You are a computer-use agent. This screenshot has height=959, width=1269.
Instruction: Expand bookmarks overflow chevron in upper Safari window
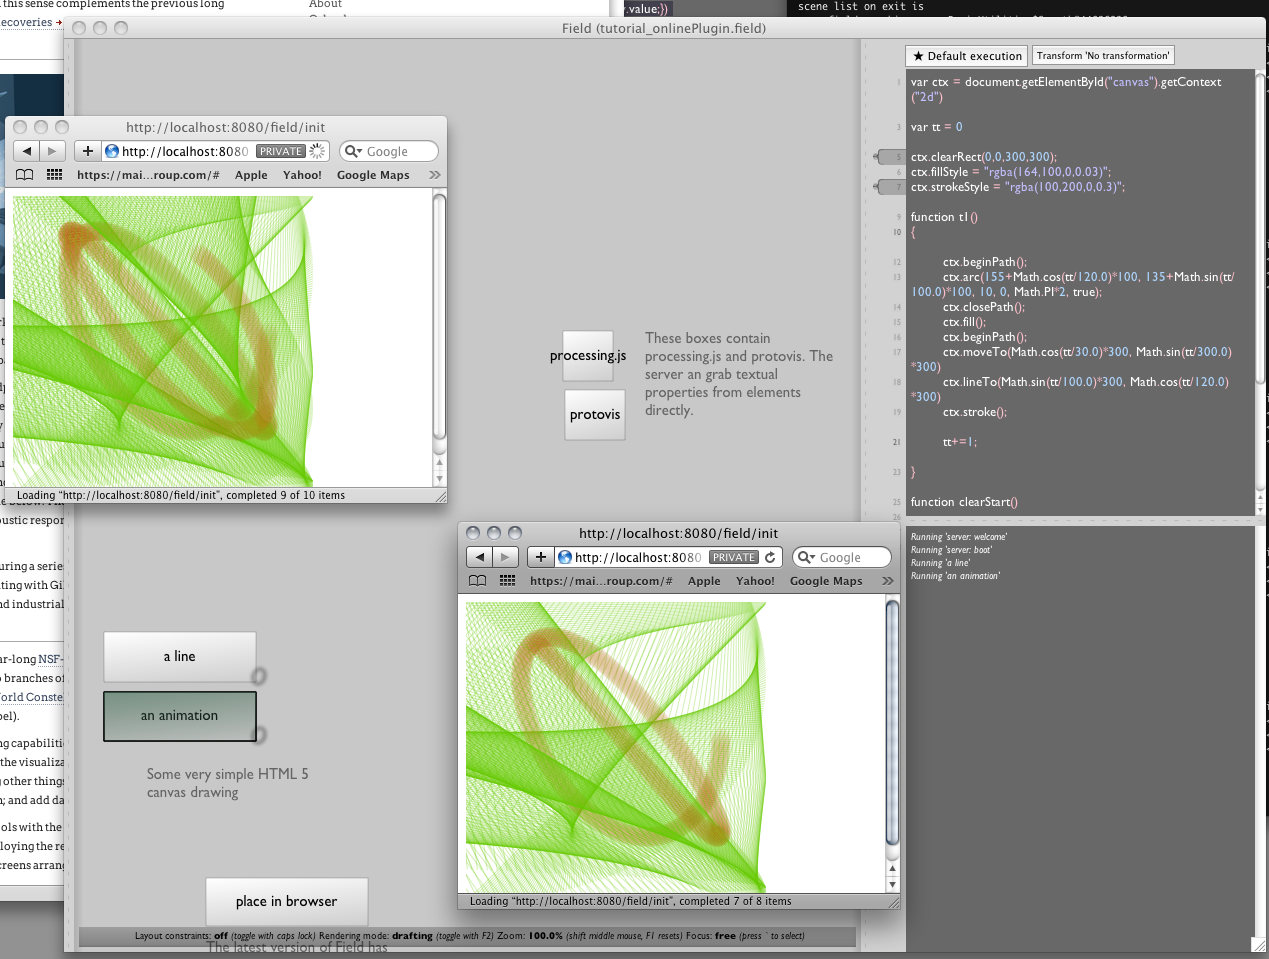point(435,175)
